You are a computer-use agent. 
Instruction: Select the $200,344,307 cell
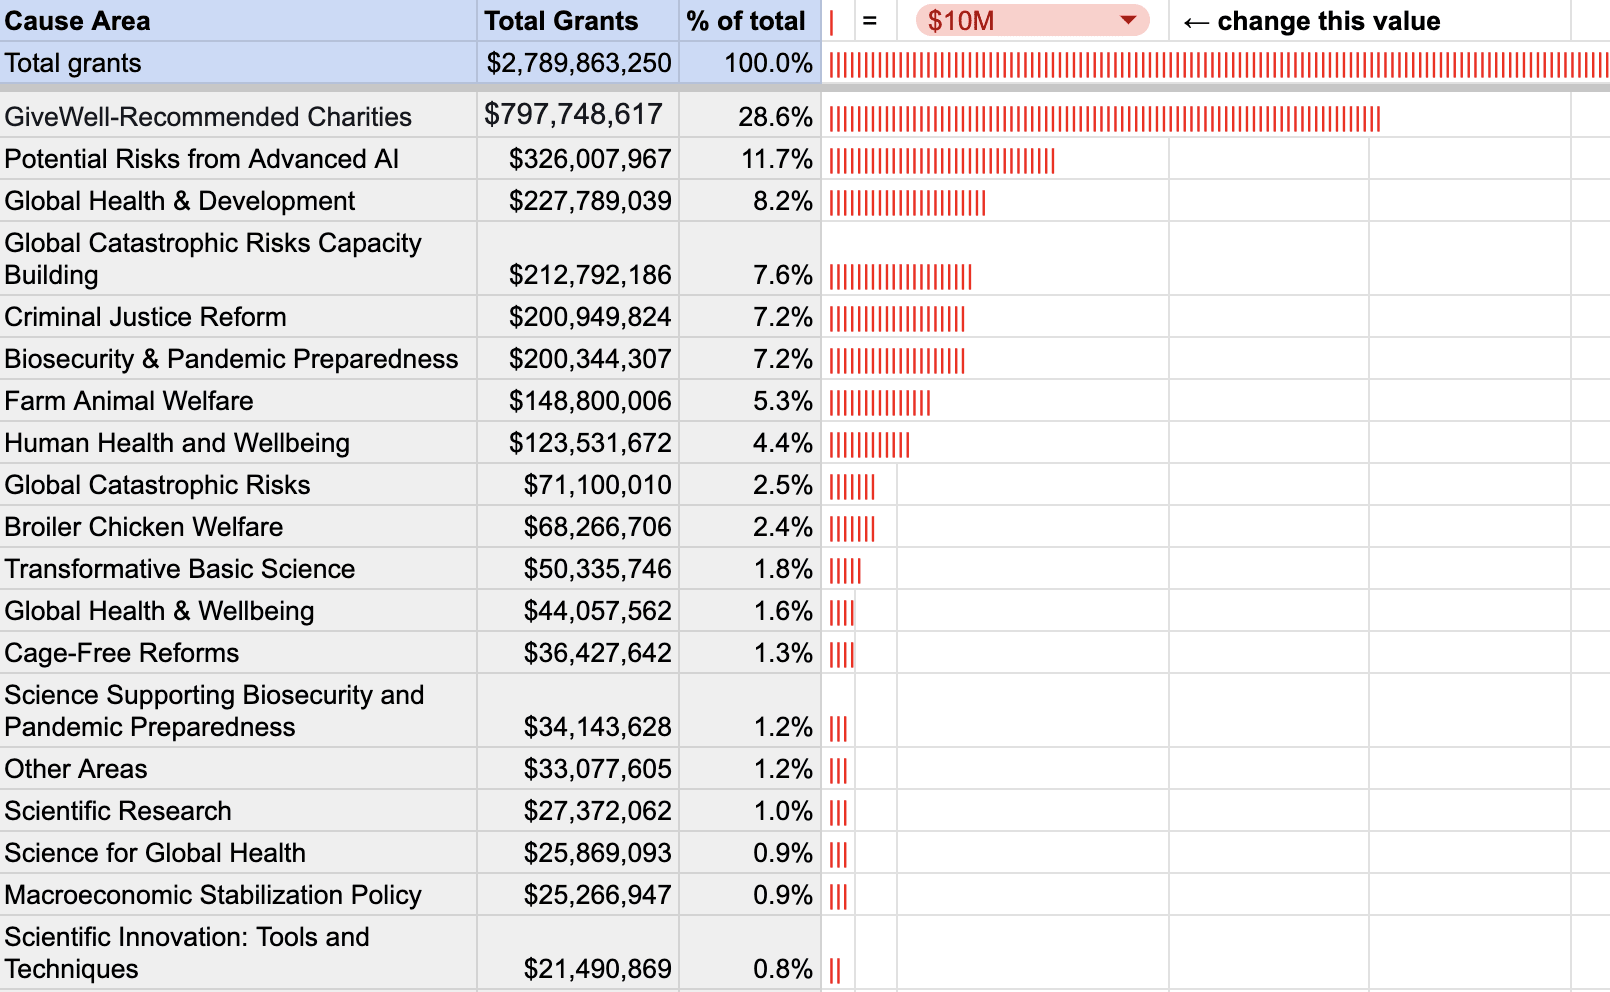578,359
